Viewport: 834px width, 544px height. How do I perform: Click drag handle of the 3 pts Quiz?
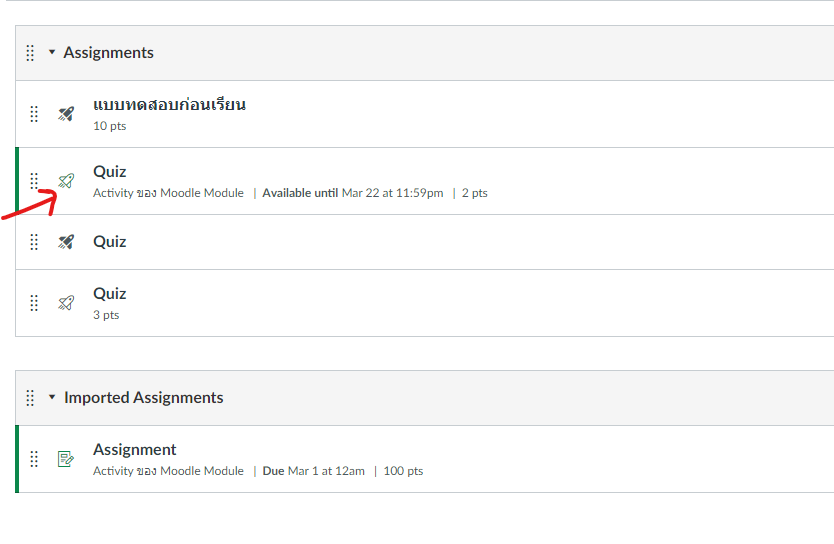(x=34, y=303)
